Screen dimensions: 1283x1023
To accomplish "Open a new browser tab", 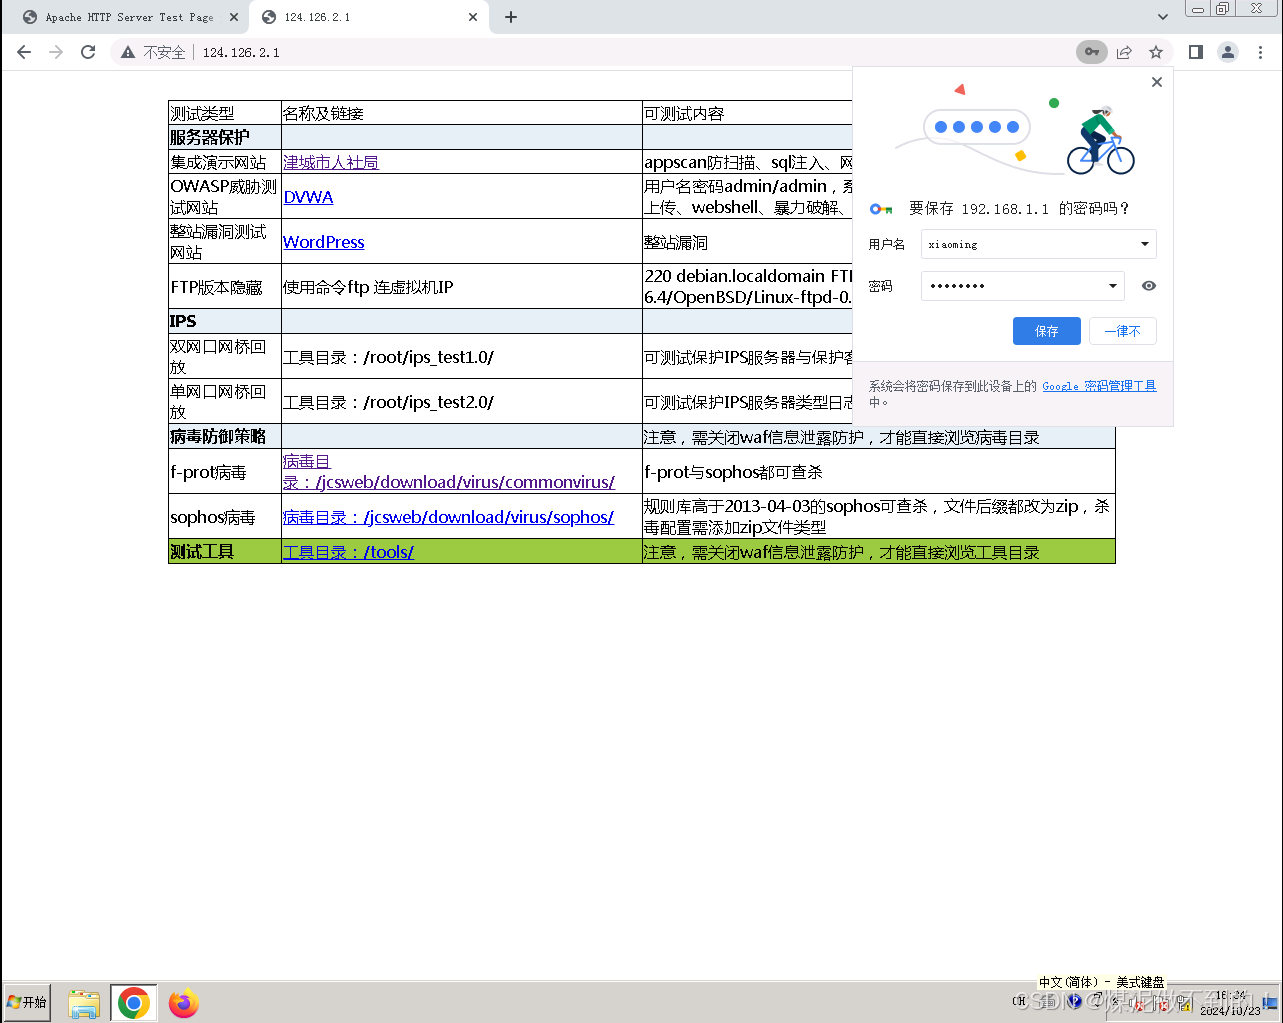I will [511, 17].
